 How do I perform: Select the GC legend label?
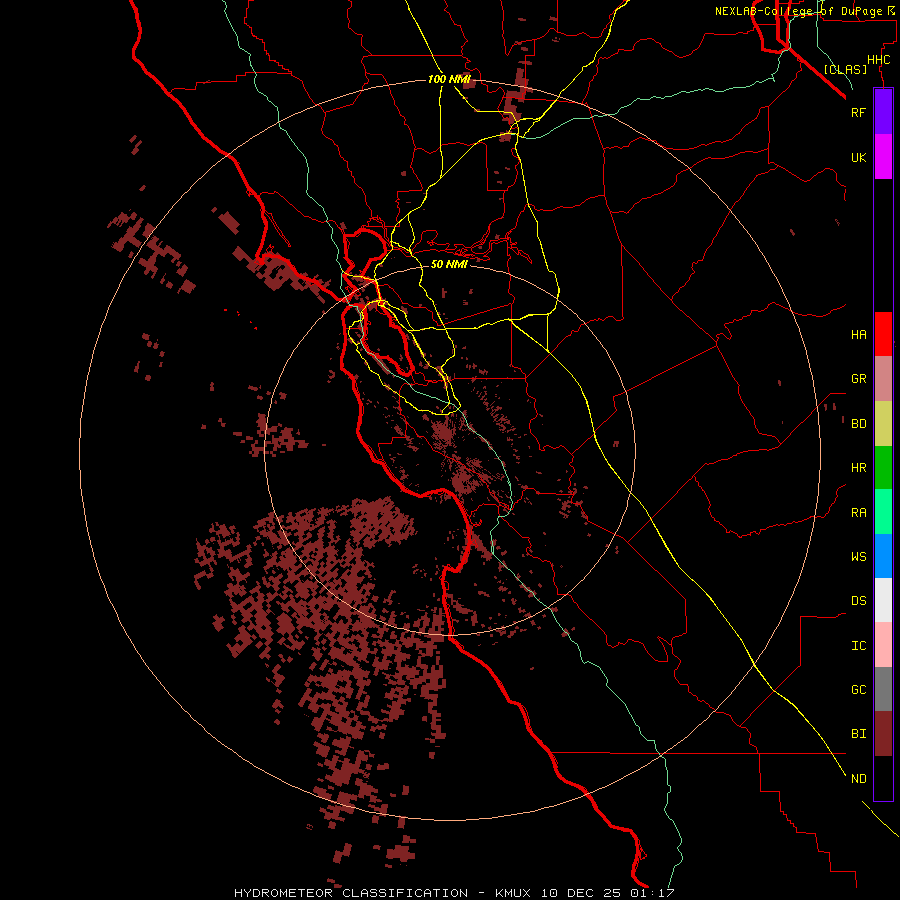[858, 689]
